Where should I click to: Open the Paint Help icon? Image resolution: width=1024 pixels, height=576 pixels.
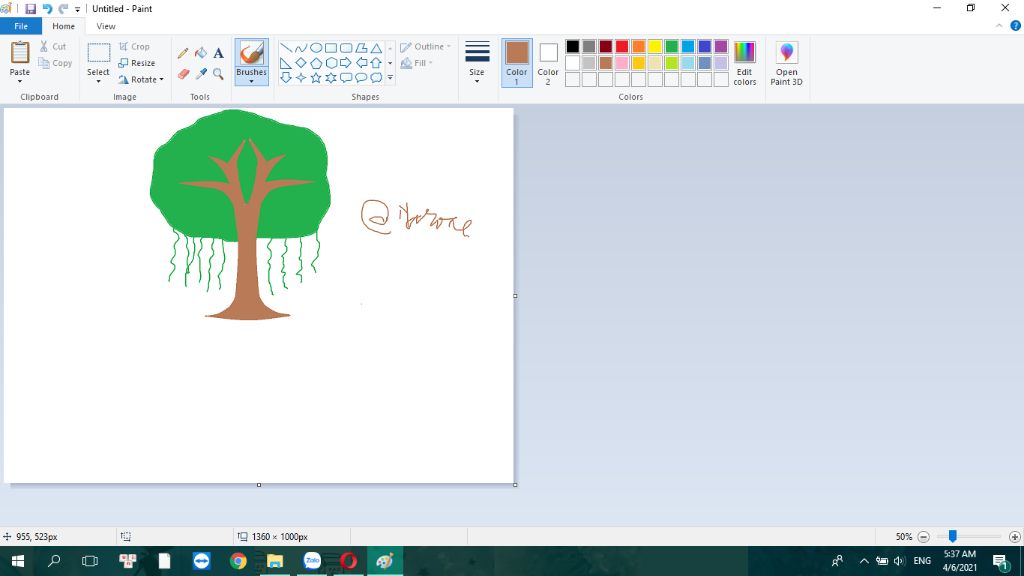1016,26
